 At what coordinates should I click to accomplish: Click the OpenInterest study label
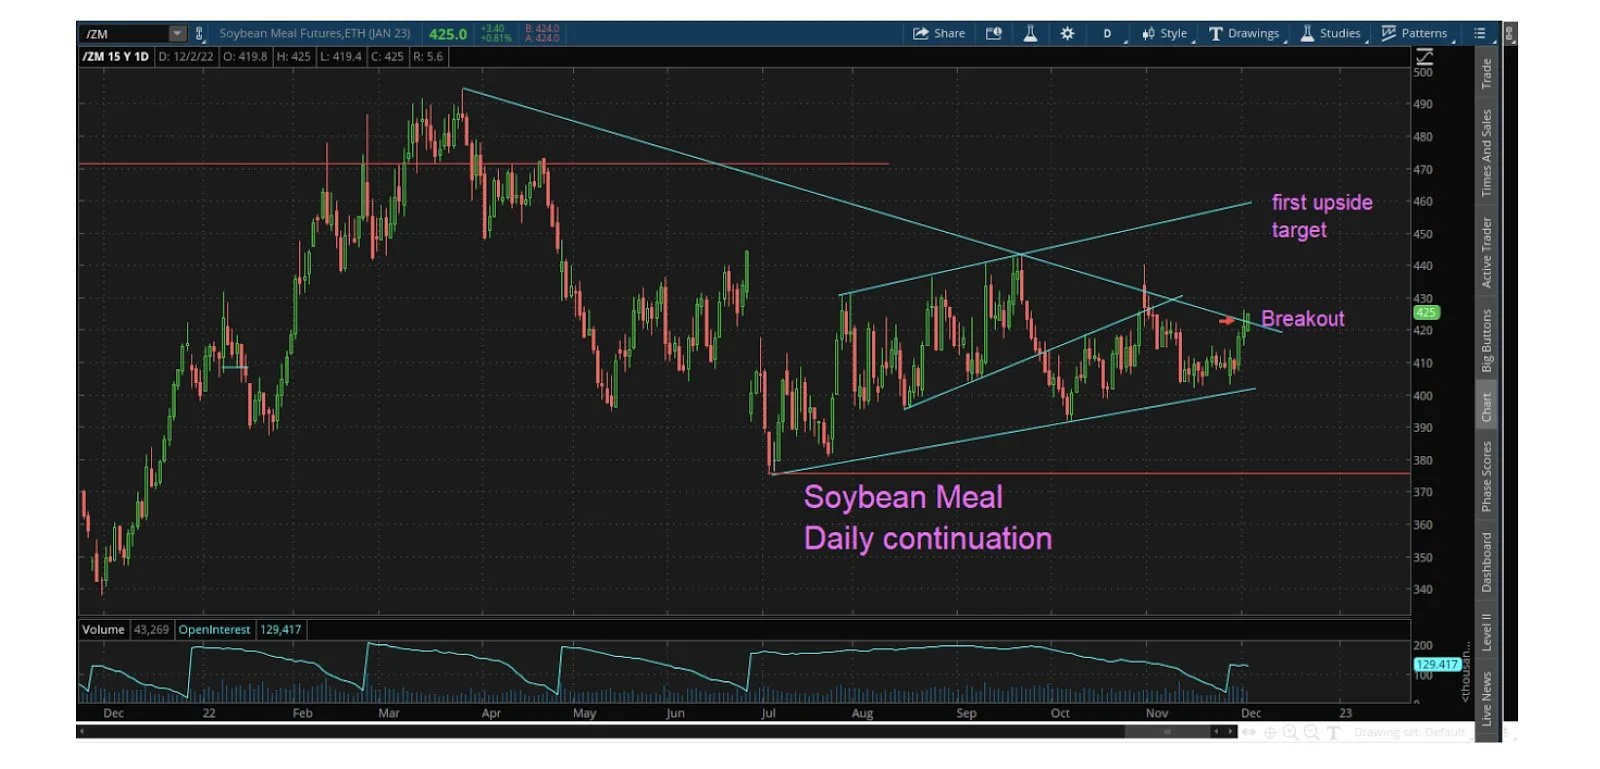pyautogui.click(x=214, y=629)
